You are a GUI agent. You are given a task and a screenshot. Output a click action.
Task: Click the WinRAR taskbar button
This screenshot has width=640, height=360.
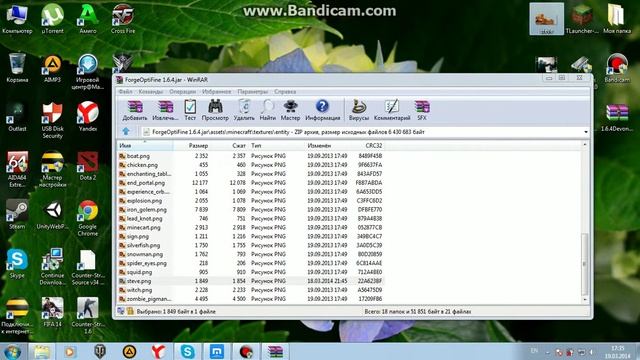276,352
